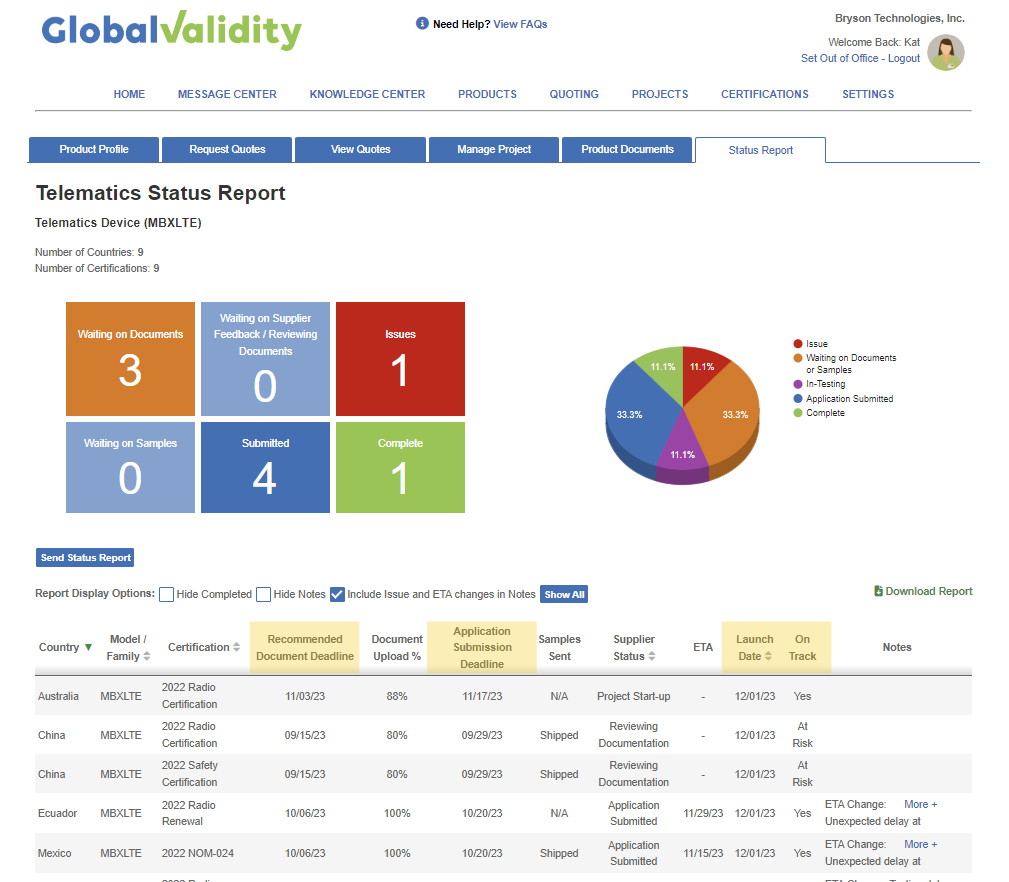The width and height of the screenshot is (1009, 882).
Task: Click green Complete tile
Action: pos(400,467)
